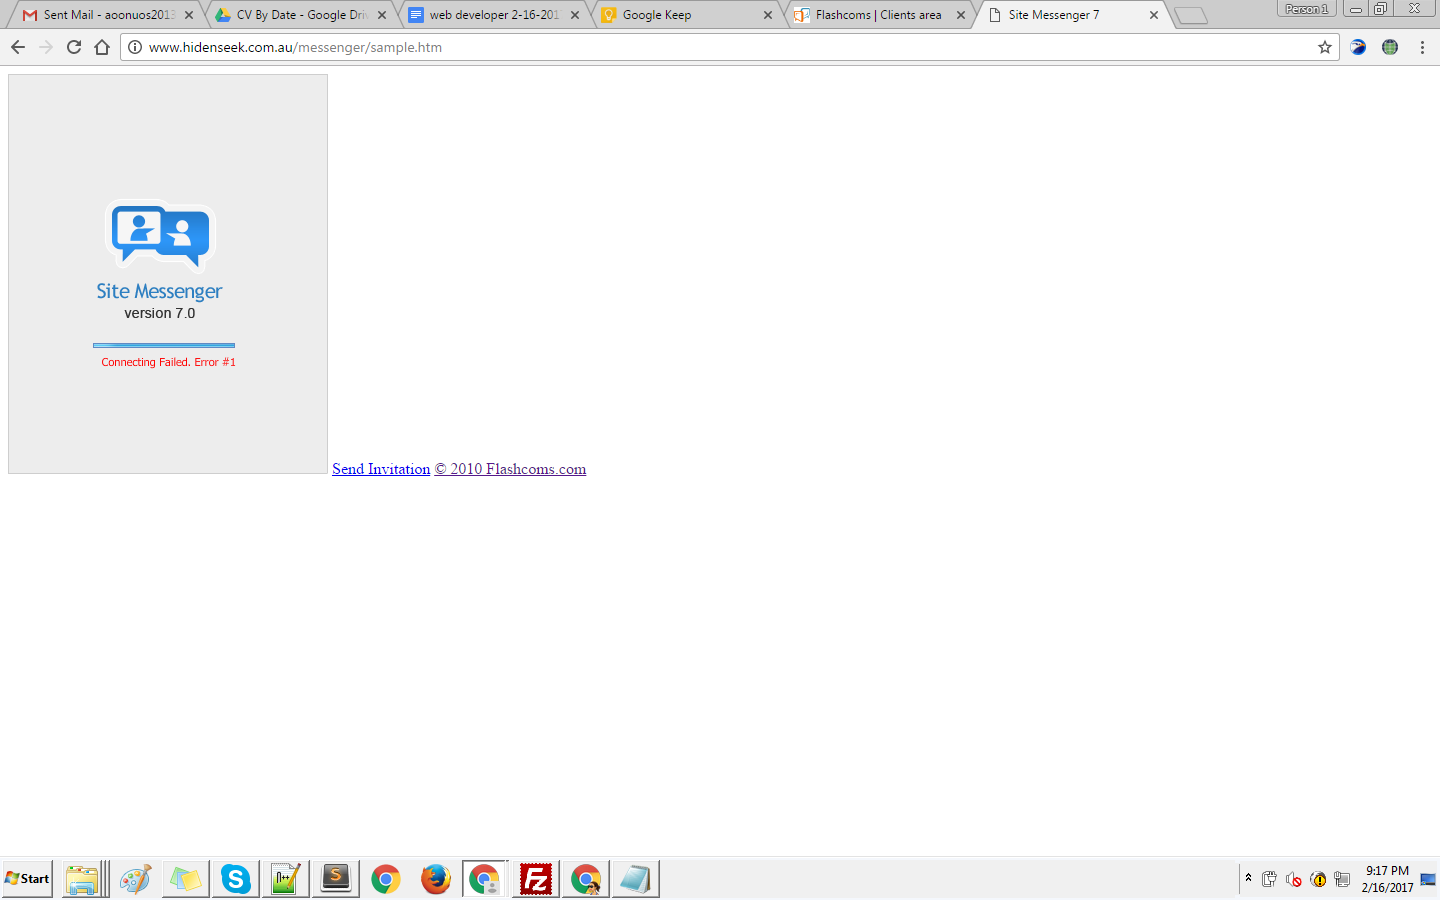
Task: Toggle the muted speaker volume icon
Action: point(1293,880)
